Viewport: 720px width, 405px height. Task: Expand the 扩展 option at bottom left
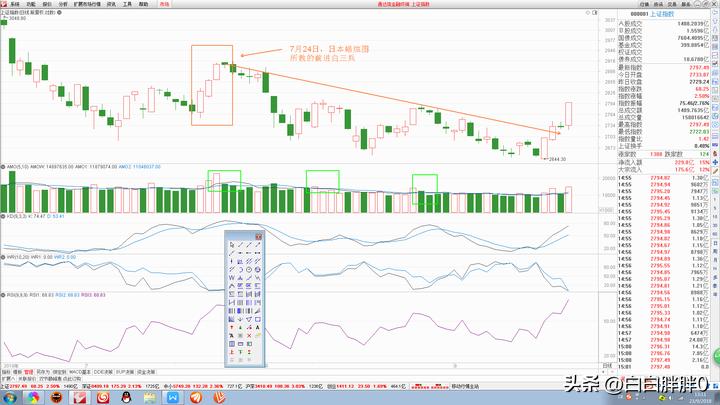[7, 380]
